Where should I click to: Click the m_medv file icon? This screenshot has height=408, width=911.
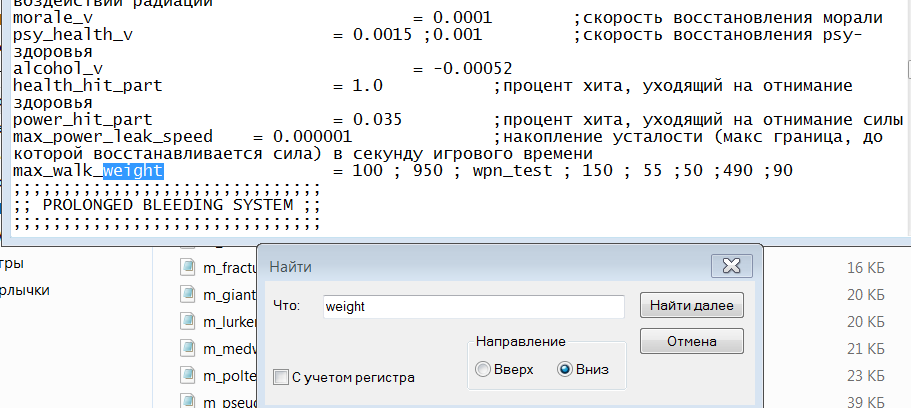[x=188, y=349]
